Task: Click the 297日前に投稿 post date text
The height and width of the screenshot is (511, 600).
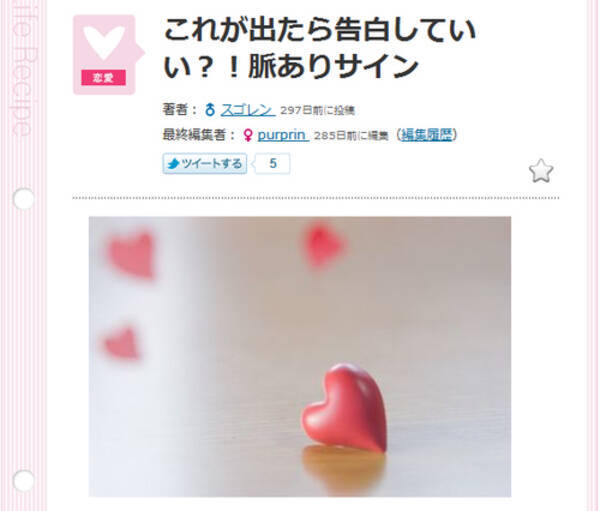Action: point(318,111)
